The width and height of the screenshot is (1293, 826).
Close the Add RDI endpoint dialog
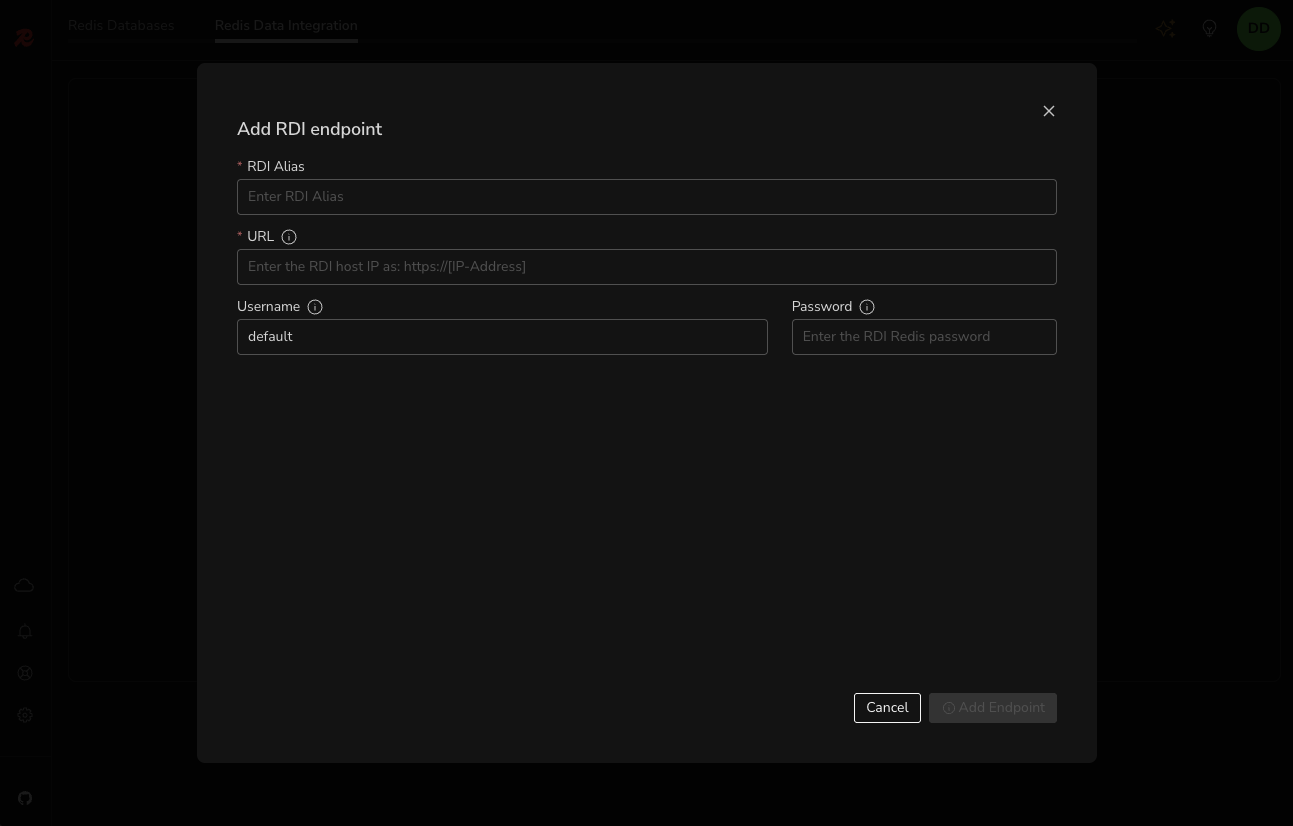coord(1049,111)
